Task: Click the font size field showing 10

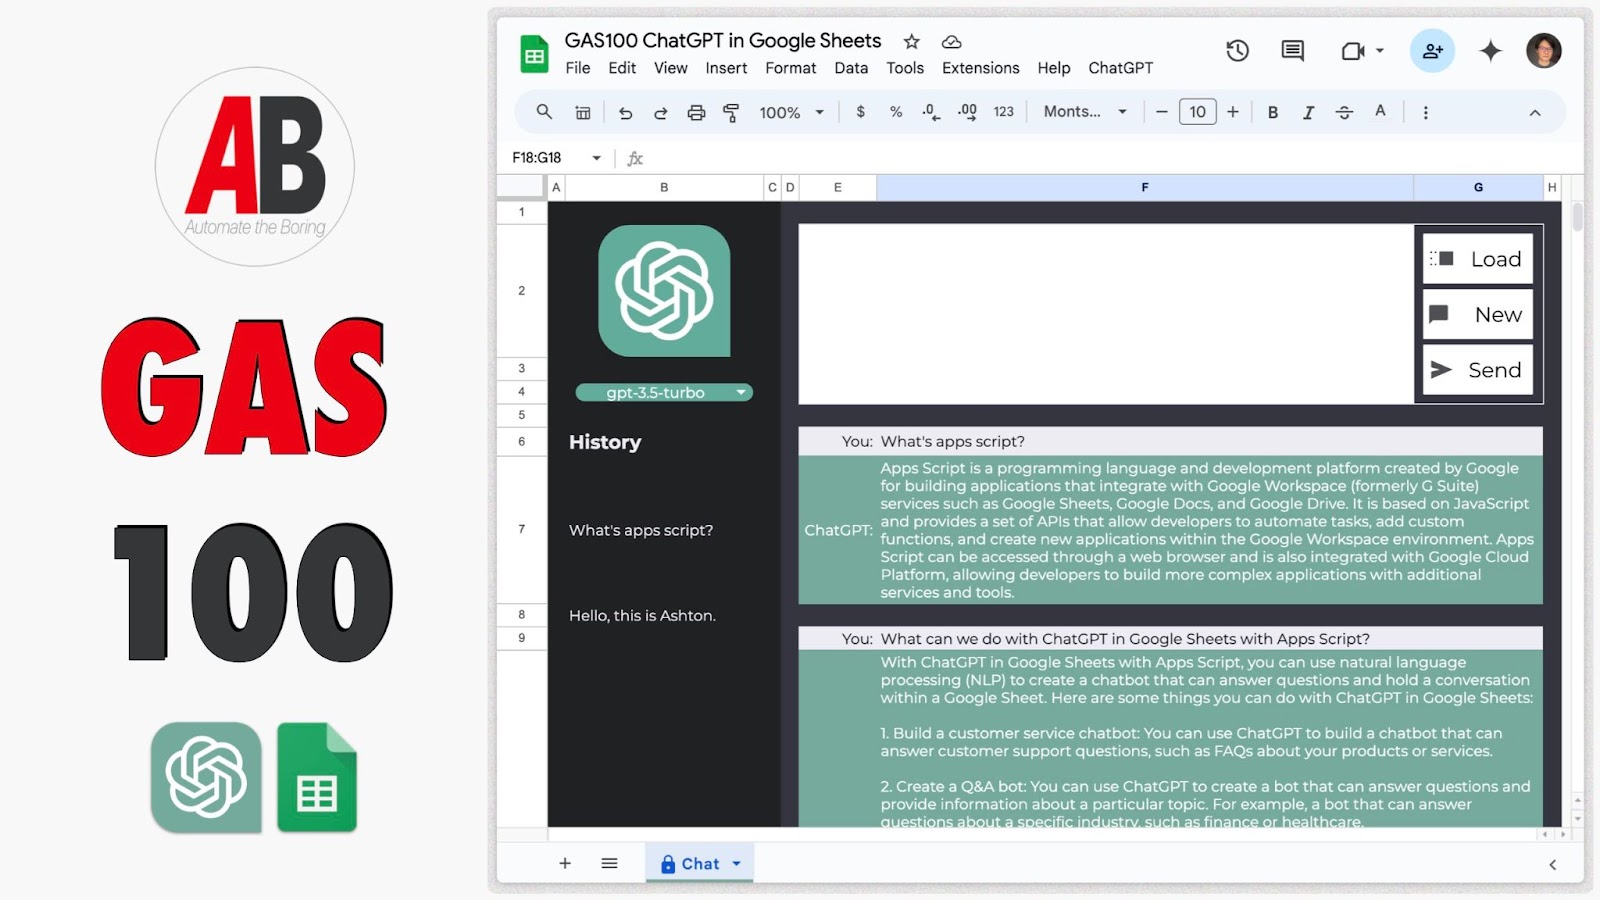Action: coord(1197,112)
